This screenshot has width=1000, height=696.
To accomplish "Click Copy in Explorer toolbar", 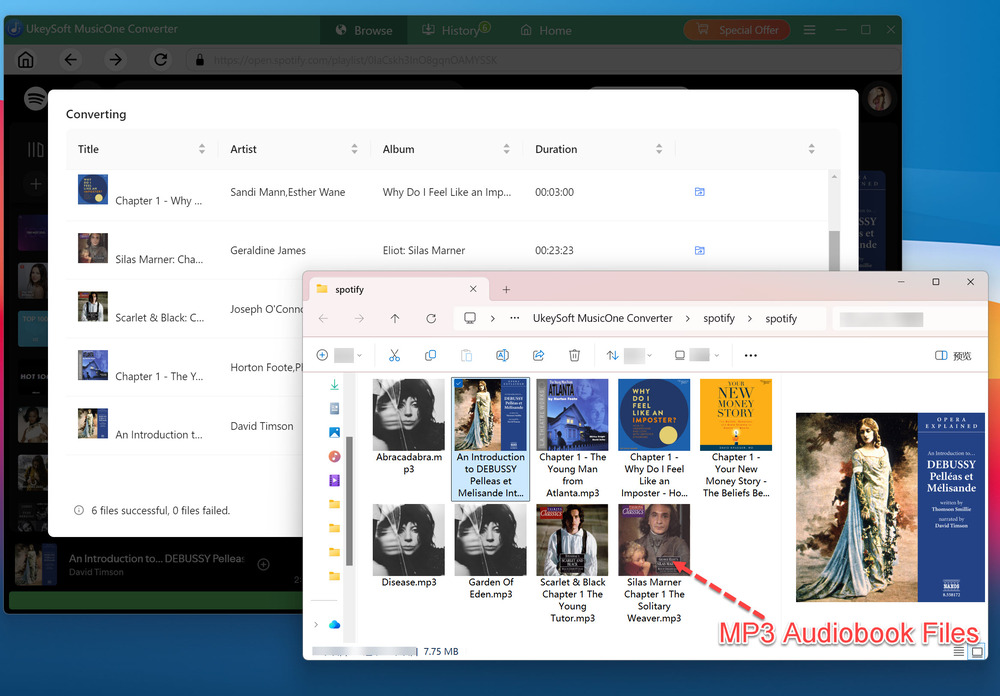I will pos(430,355).
